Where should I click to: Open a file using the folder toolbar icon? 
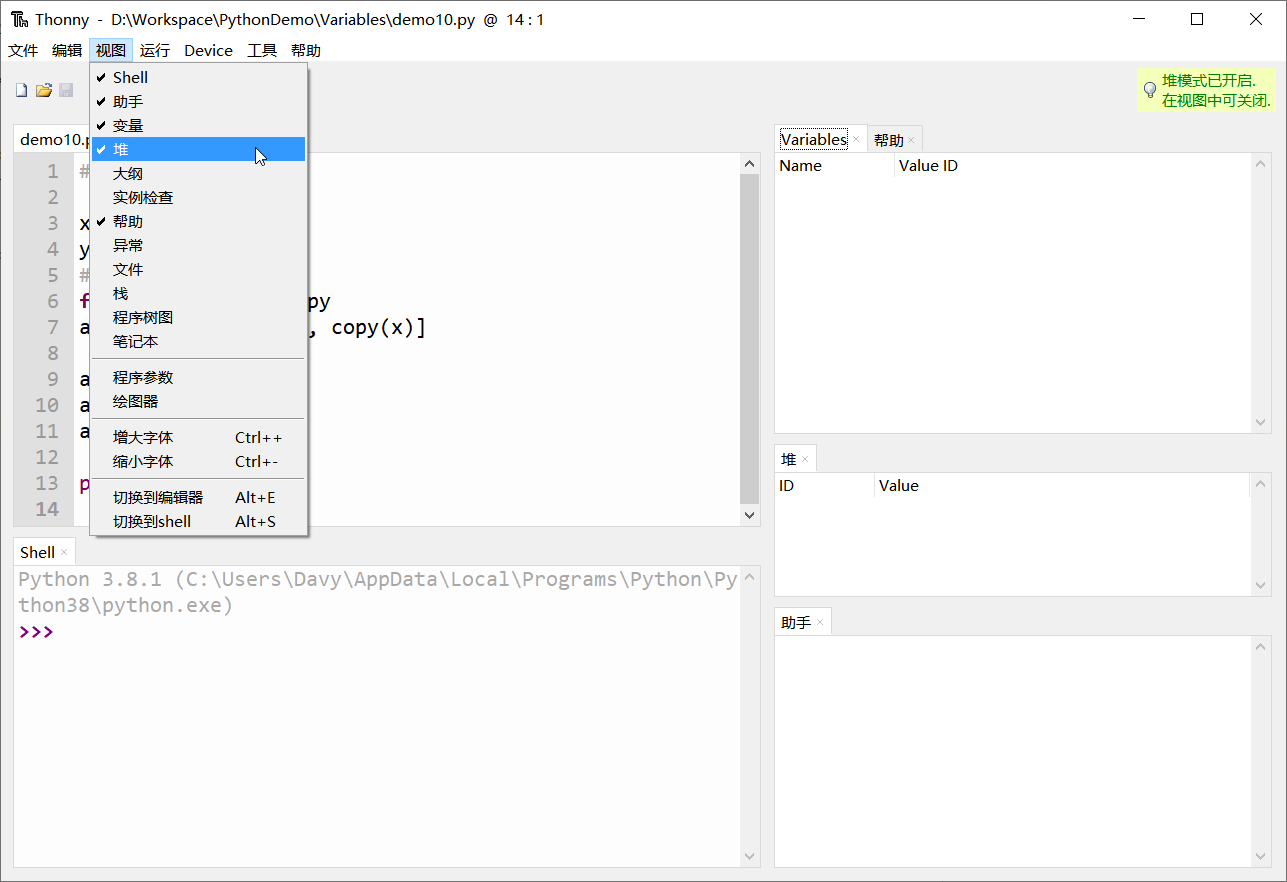point(44,89)
